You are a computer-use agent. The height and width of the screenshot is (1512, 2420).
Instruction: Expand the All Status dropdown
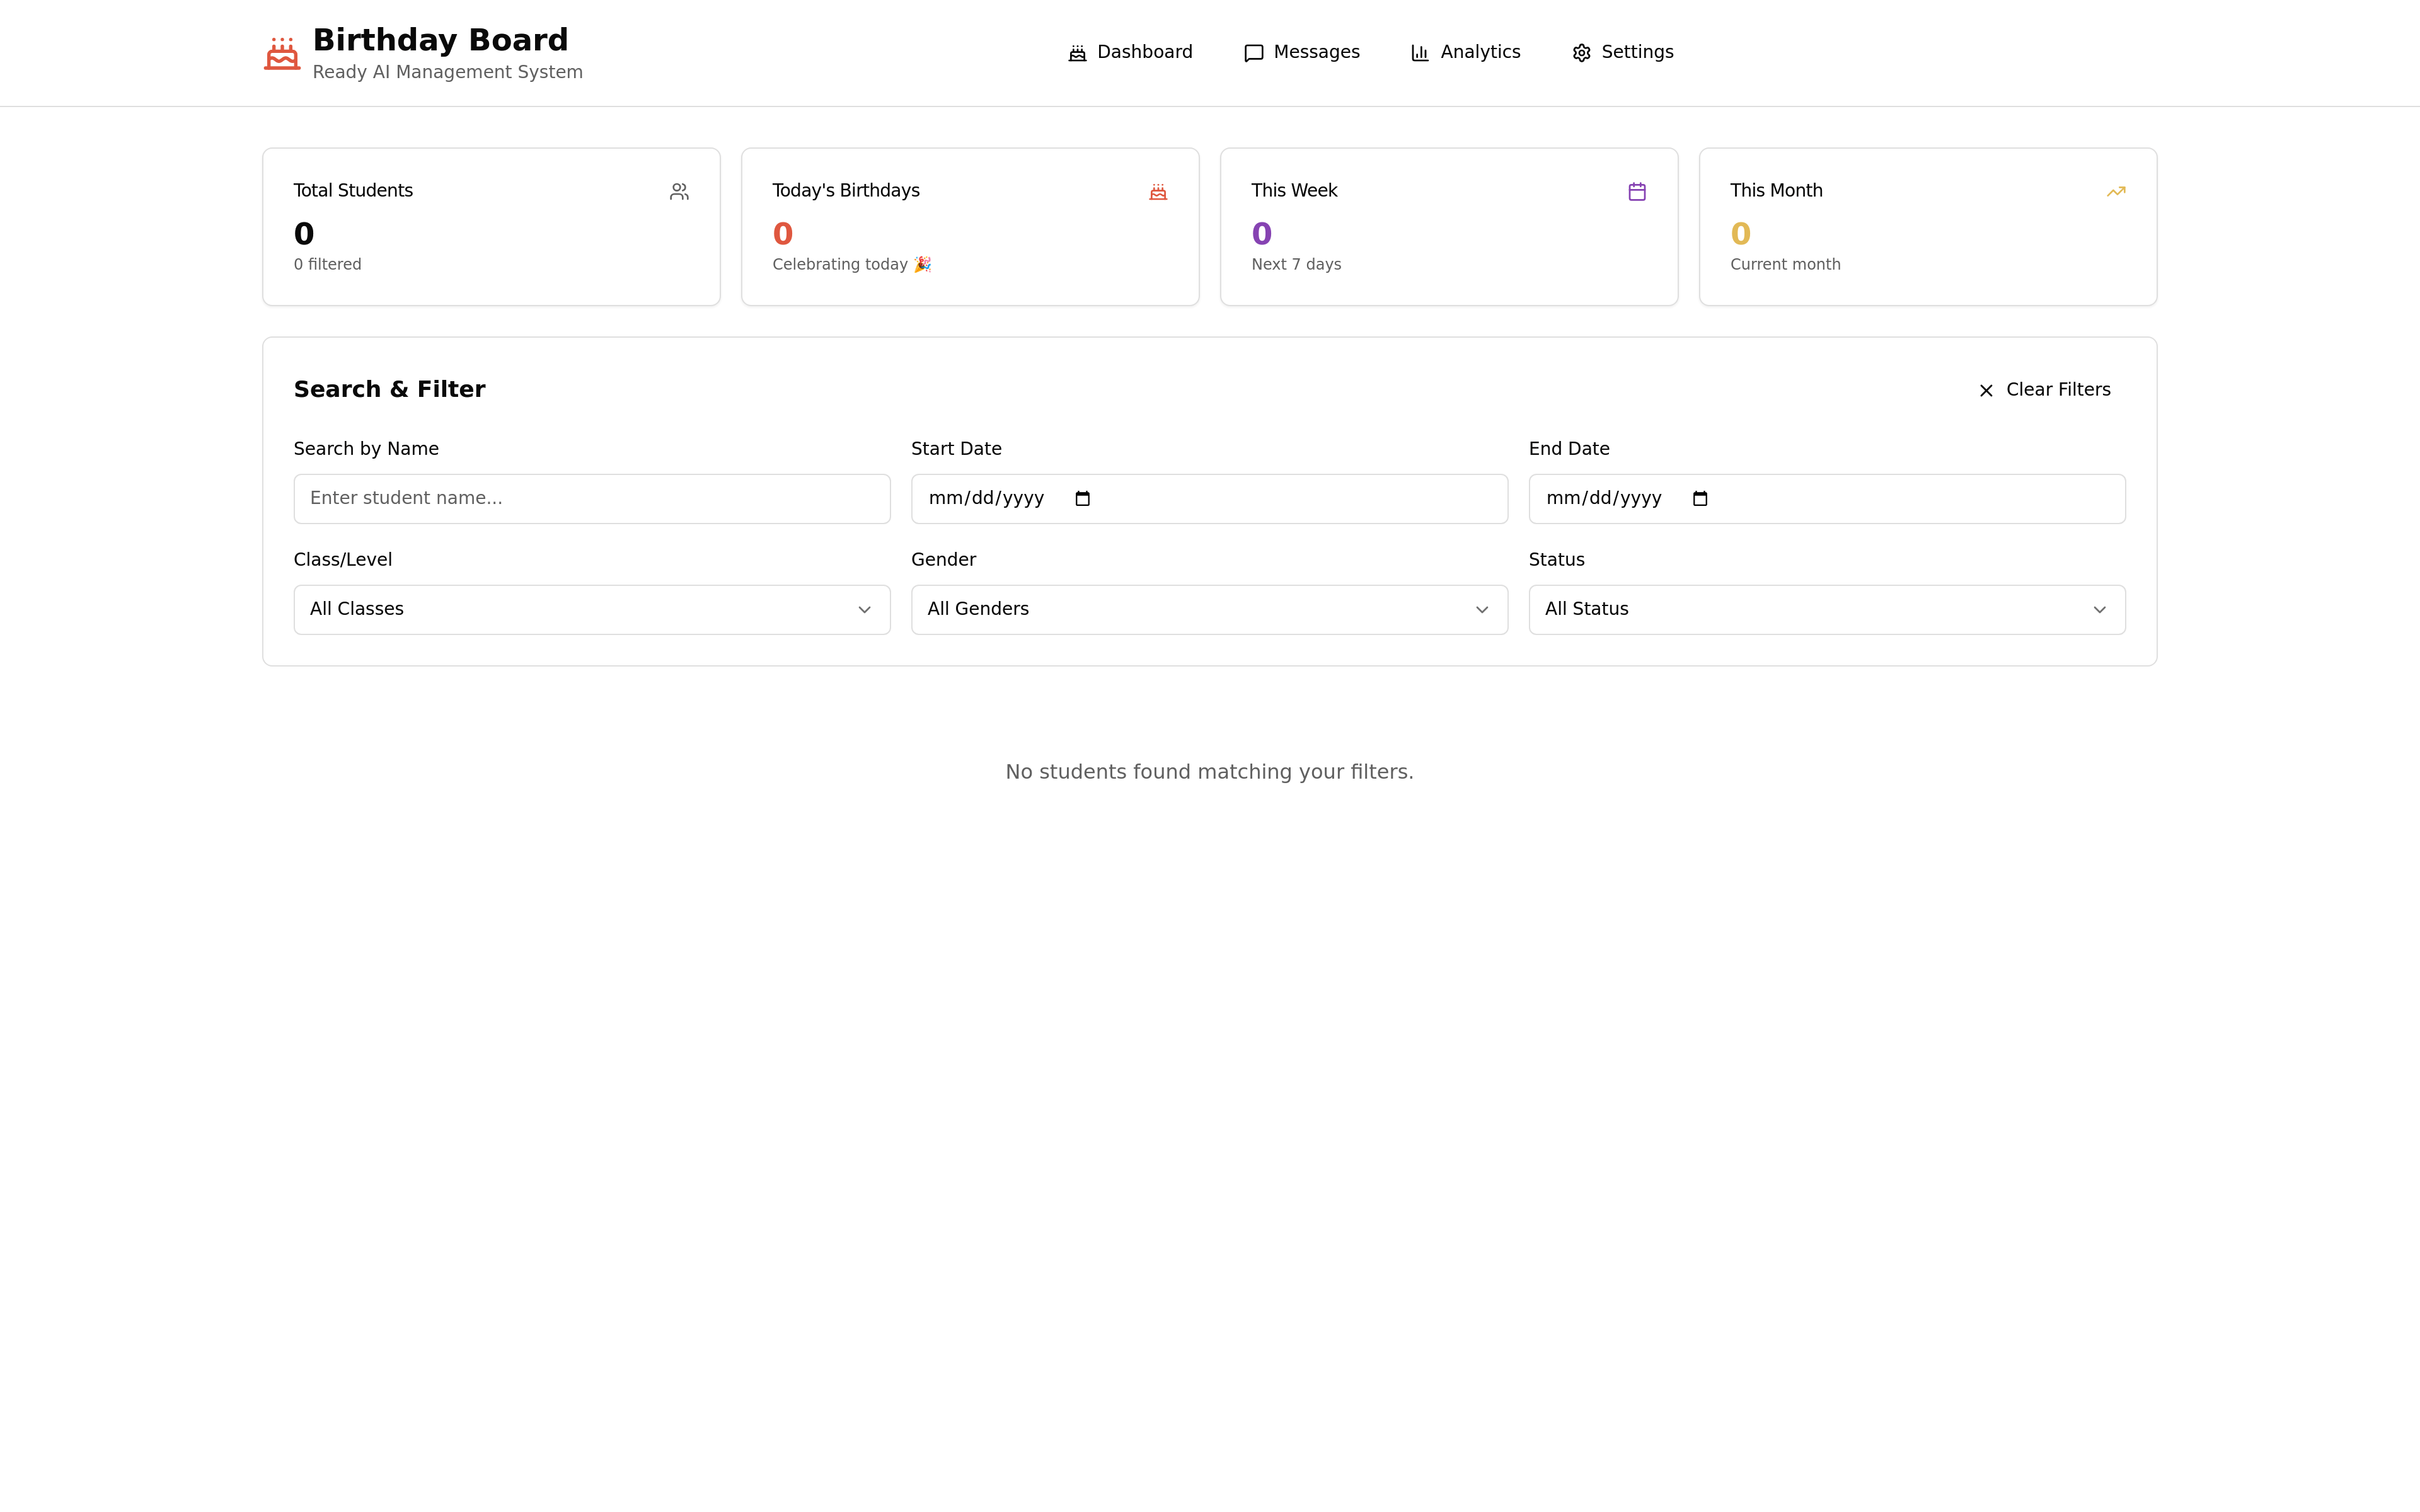click(1826, 610)
